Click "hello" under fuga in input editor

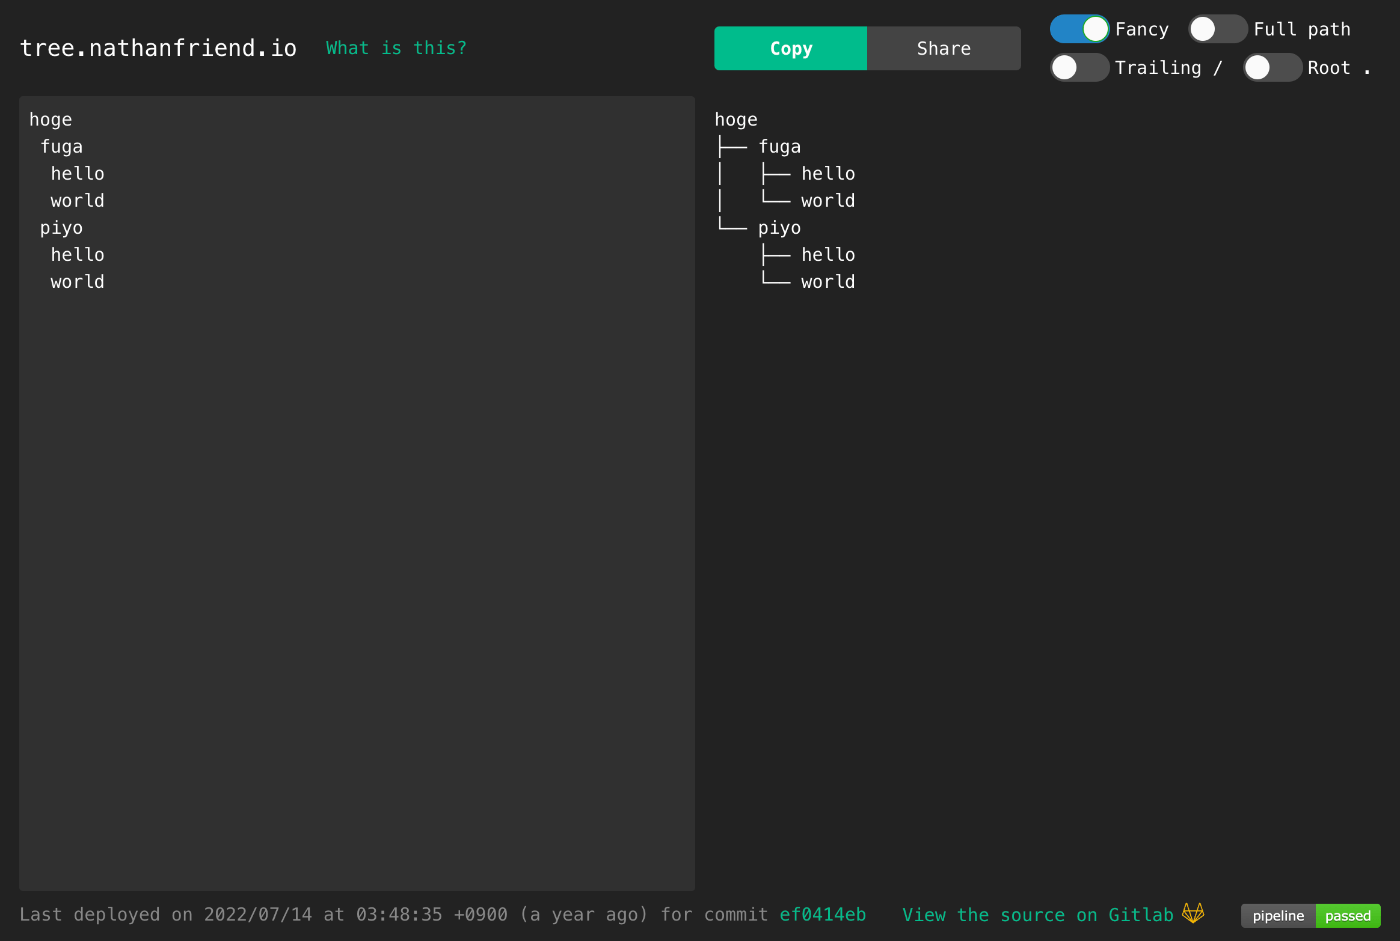tap(78, 173)
